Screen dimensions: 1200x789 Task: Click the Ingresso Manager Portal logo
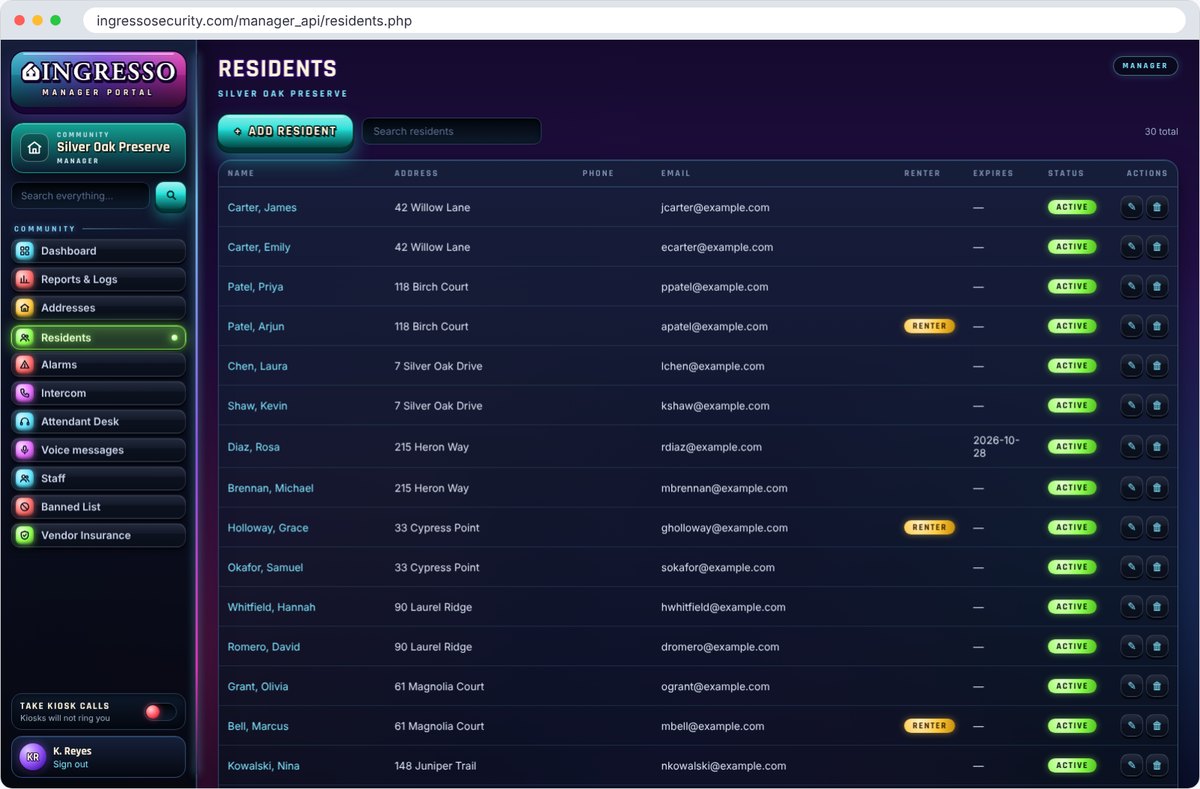coord(98,80)
